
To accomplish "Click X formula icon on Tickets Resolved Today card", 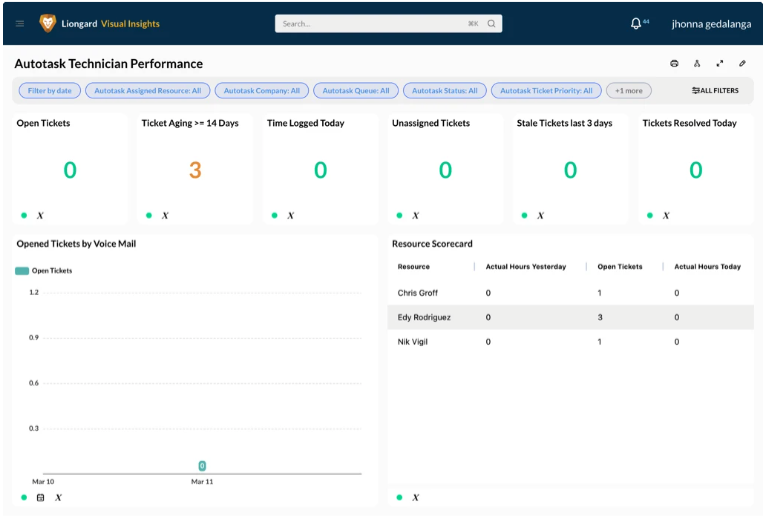I will point(666,215).
